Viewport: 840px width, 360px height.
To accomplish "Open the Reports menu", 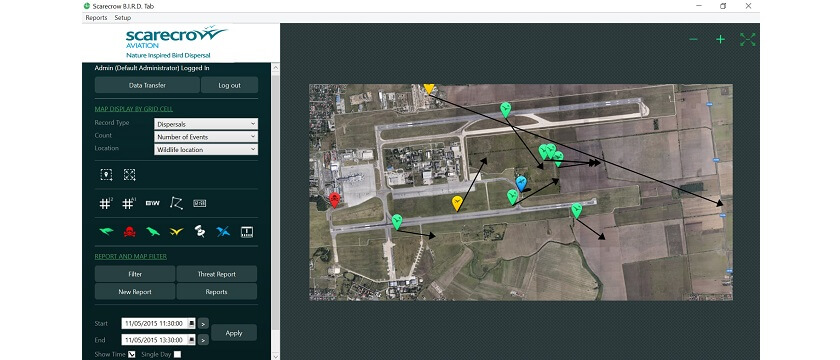I will point(96,18).
